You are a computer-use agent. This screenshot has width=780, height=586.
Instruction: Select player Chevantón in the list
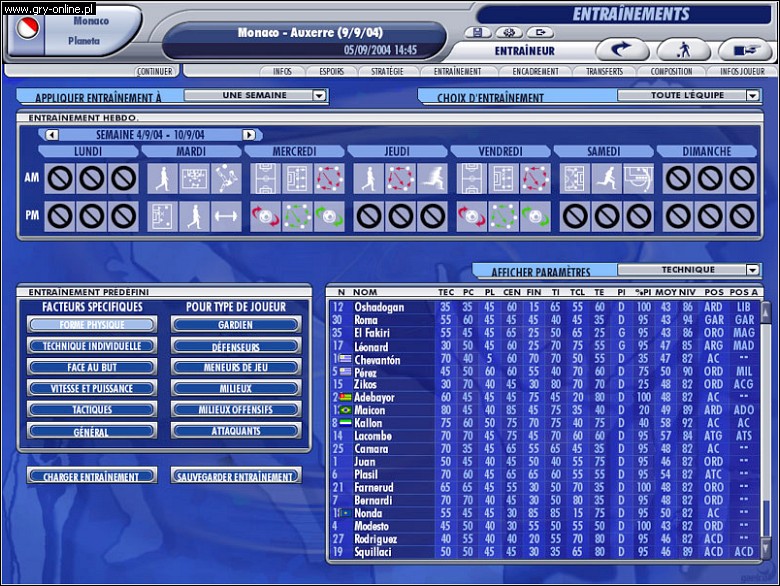pos(545,359)
